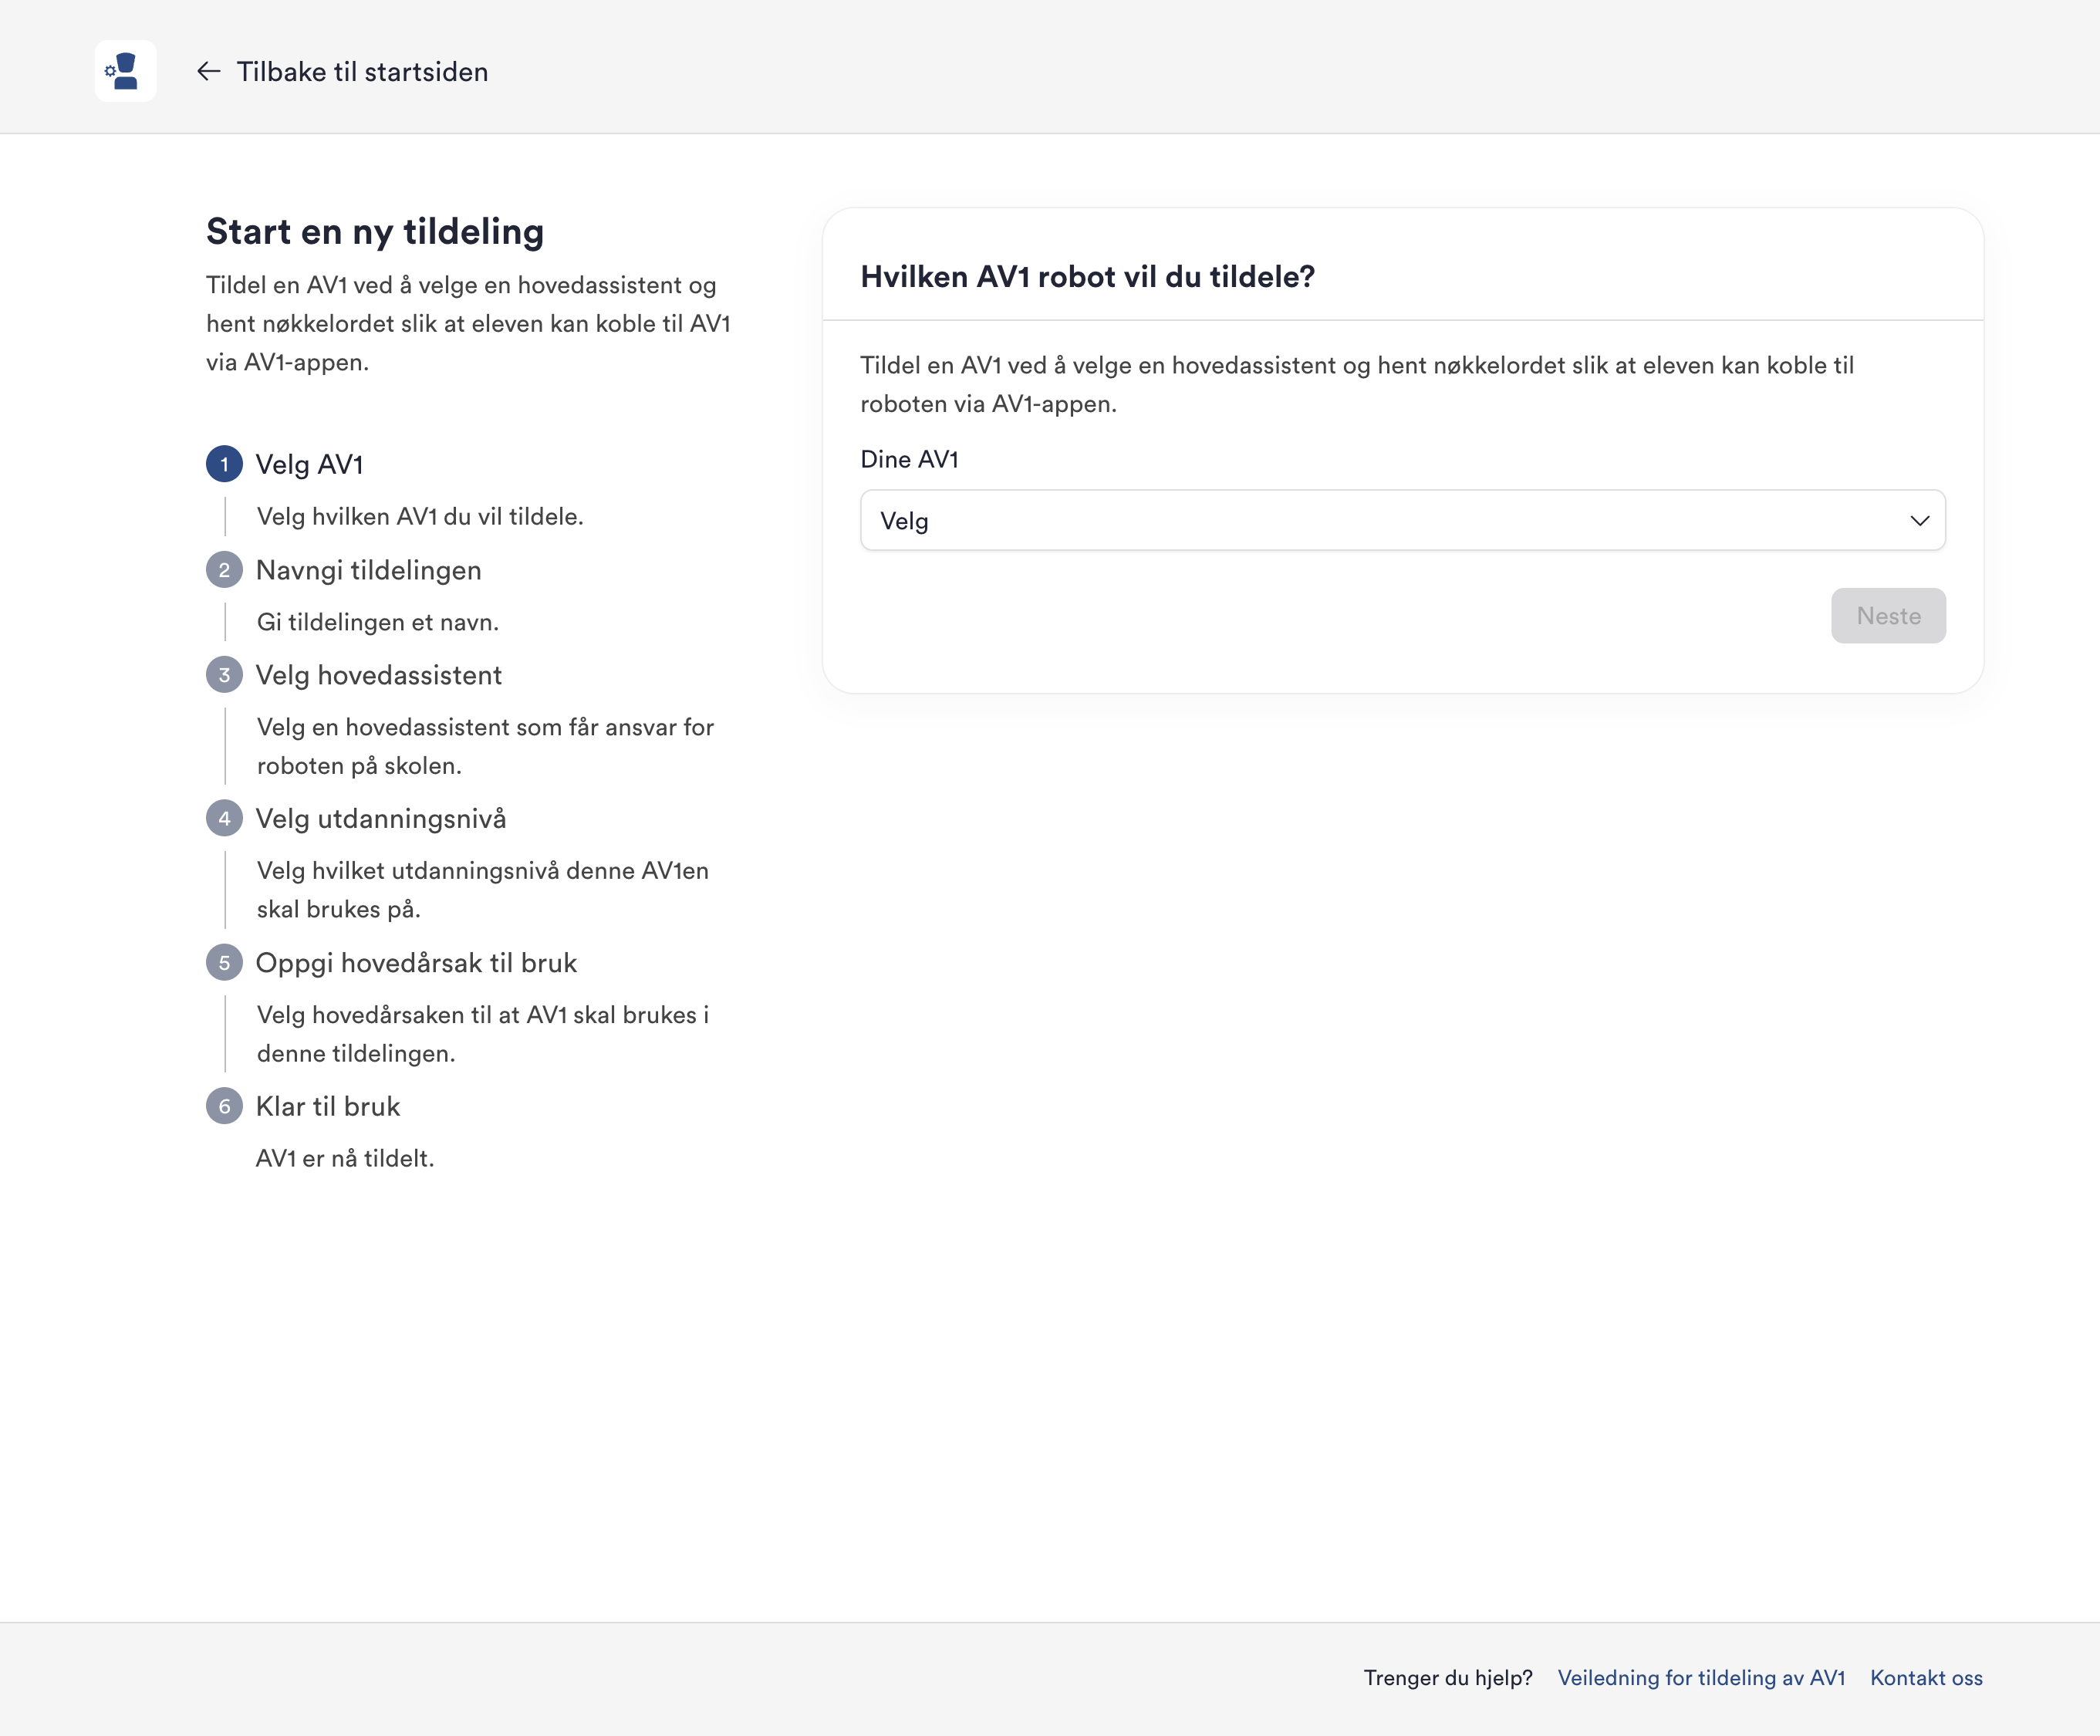Select step 1 circle 'Velg AV1'
The height and width of the screenshot is (1736, 2100).
[224, 464]
